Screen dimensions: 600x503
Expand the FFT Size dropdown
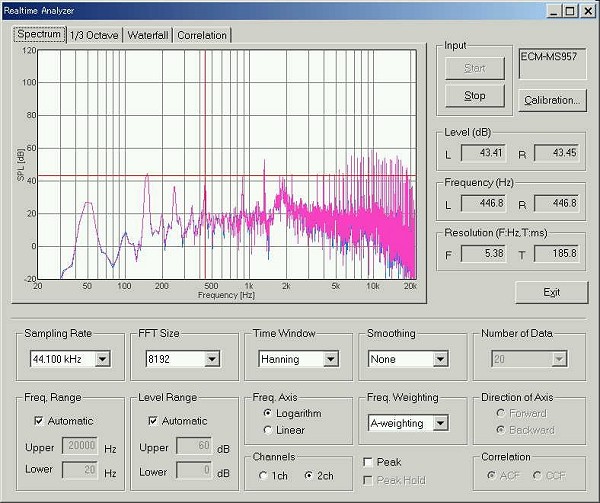[212, 359]
